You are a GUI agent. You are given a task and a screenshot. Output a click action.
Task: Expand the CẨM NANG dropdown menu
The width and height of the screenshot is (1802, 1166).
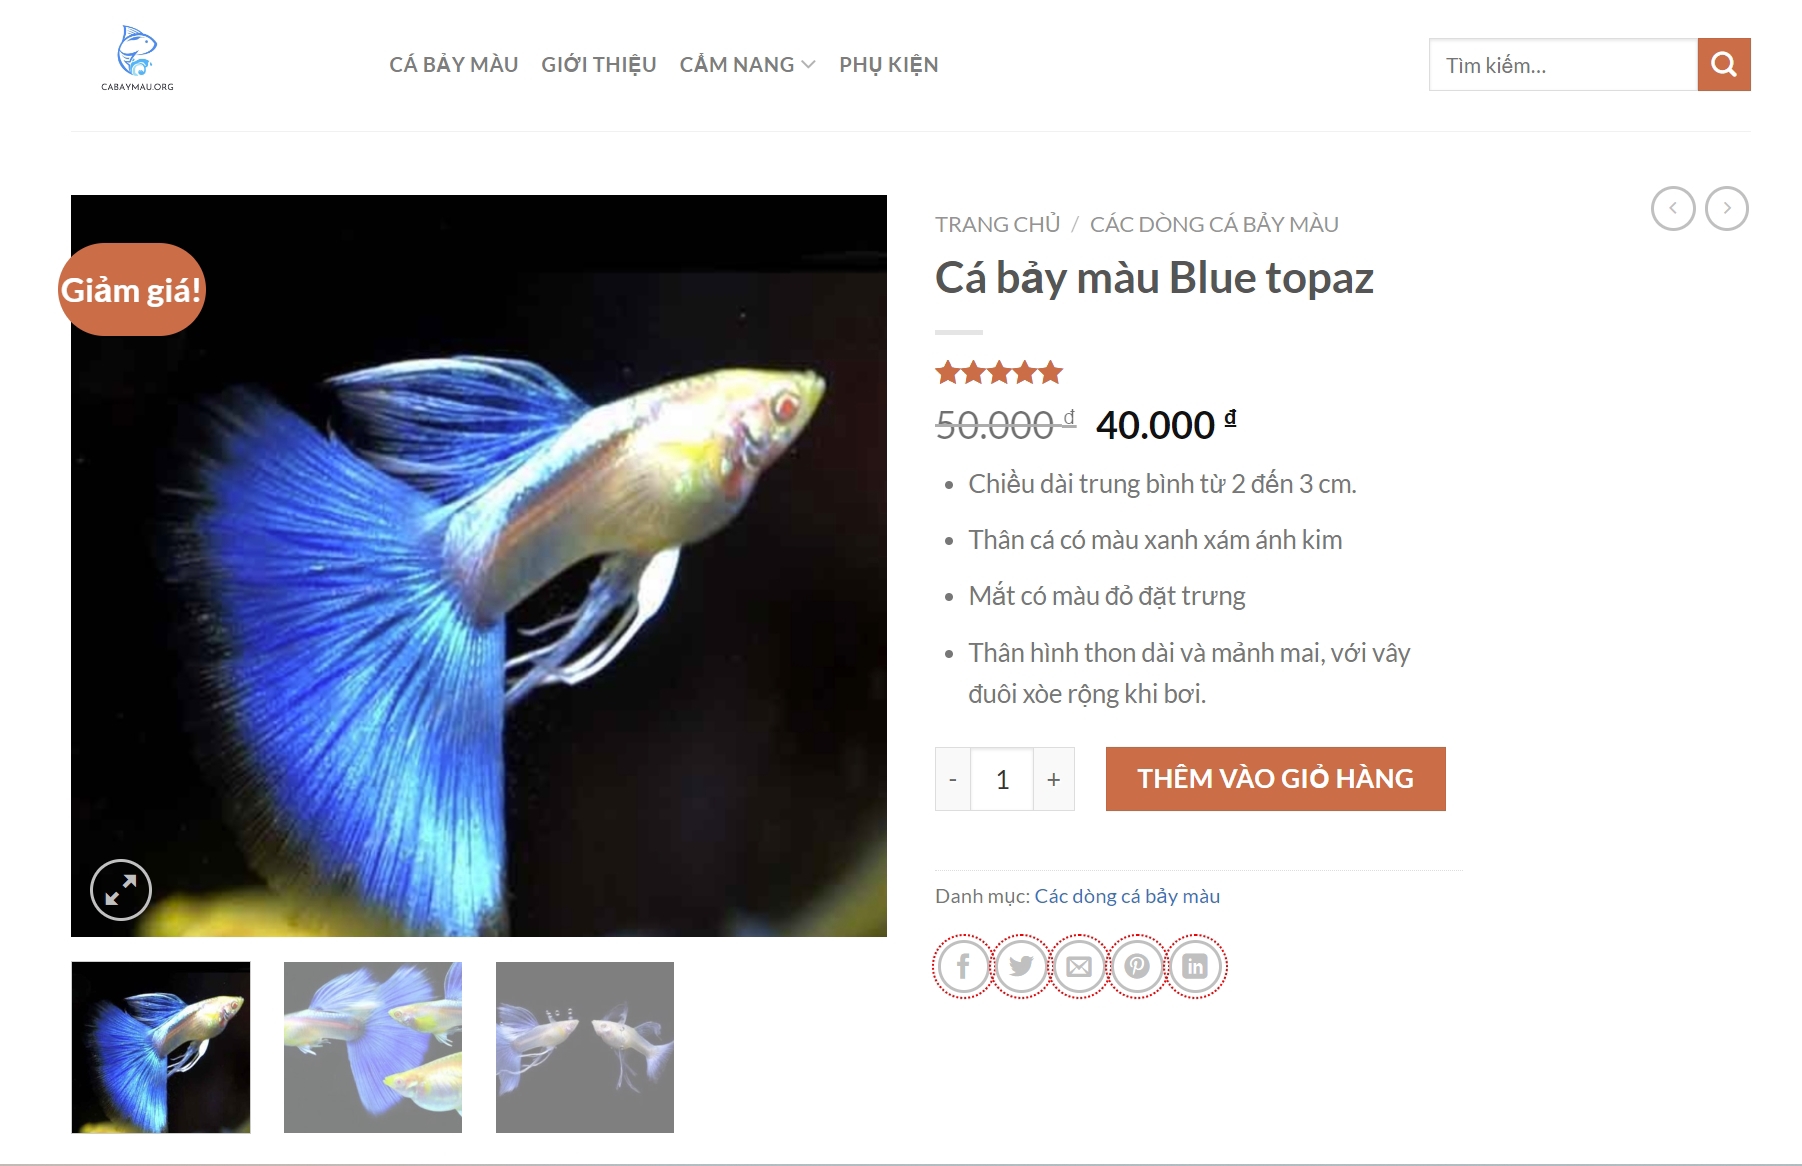747,65
